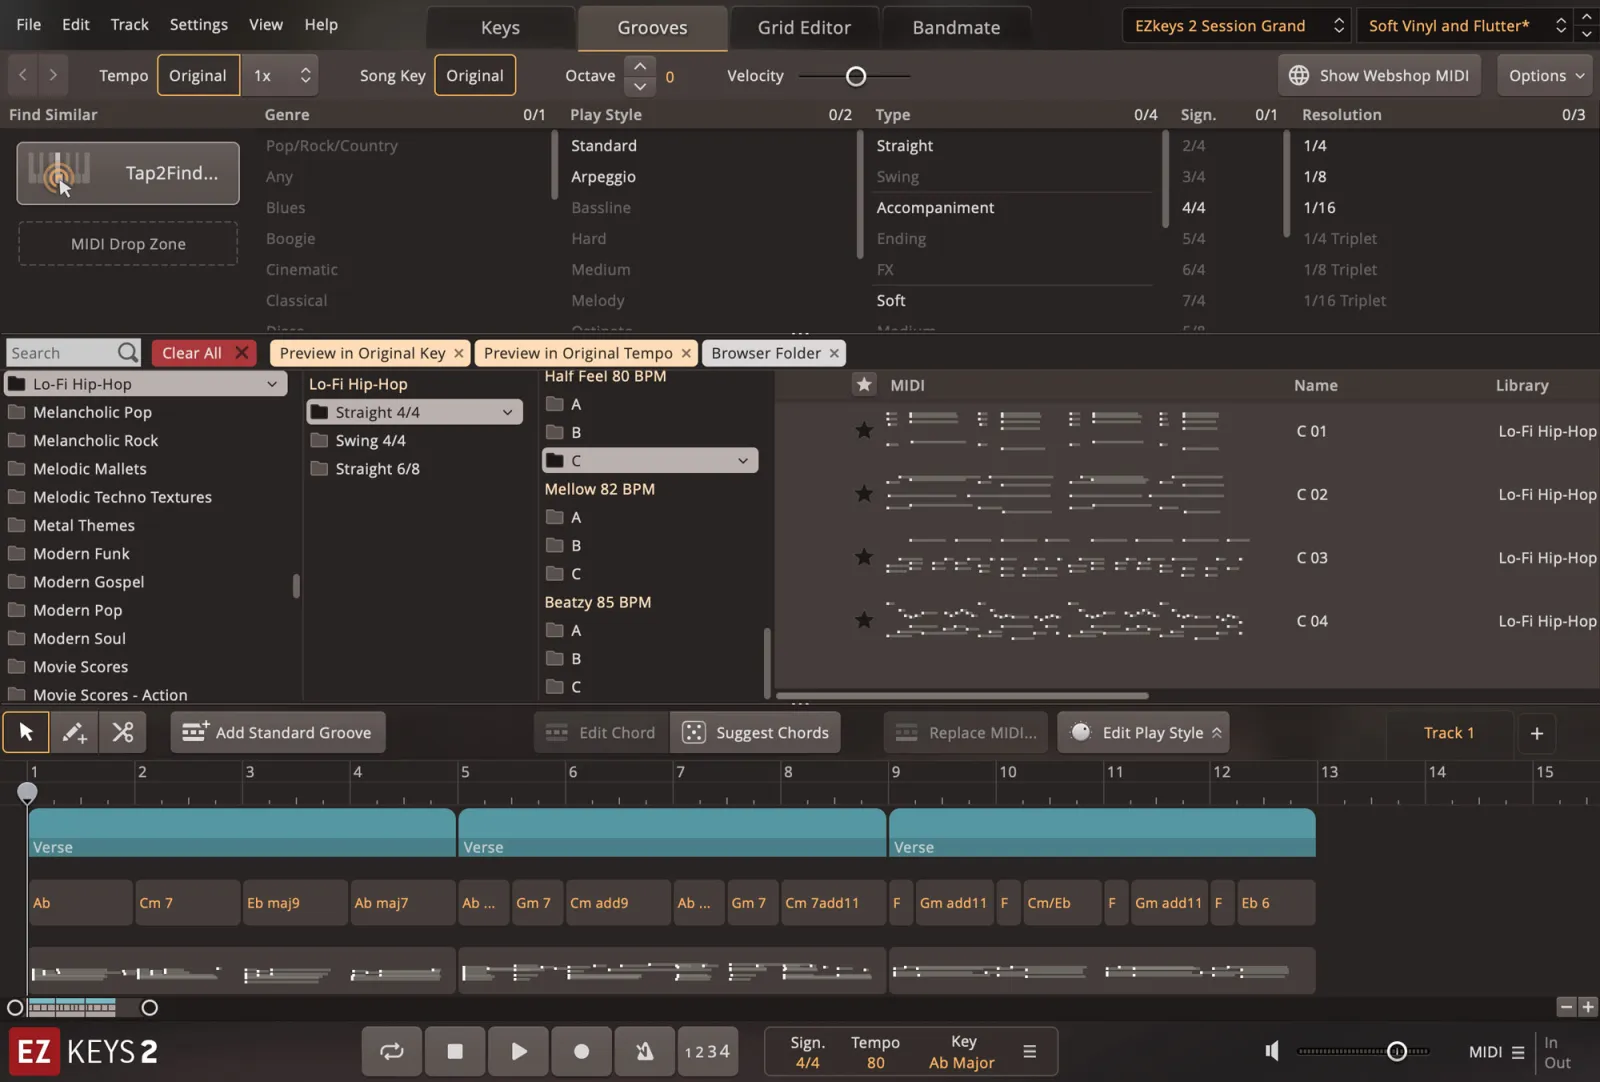Favorite the C 02 MIDI groove
1600x1082 pixels.
tap(864, 494)
